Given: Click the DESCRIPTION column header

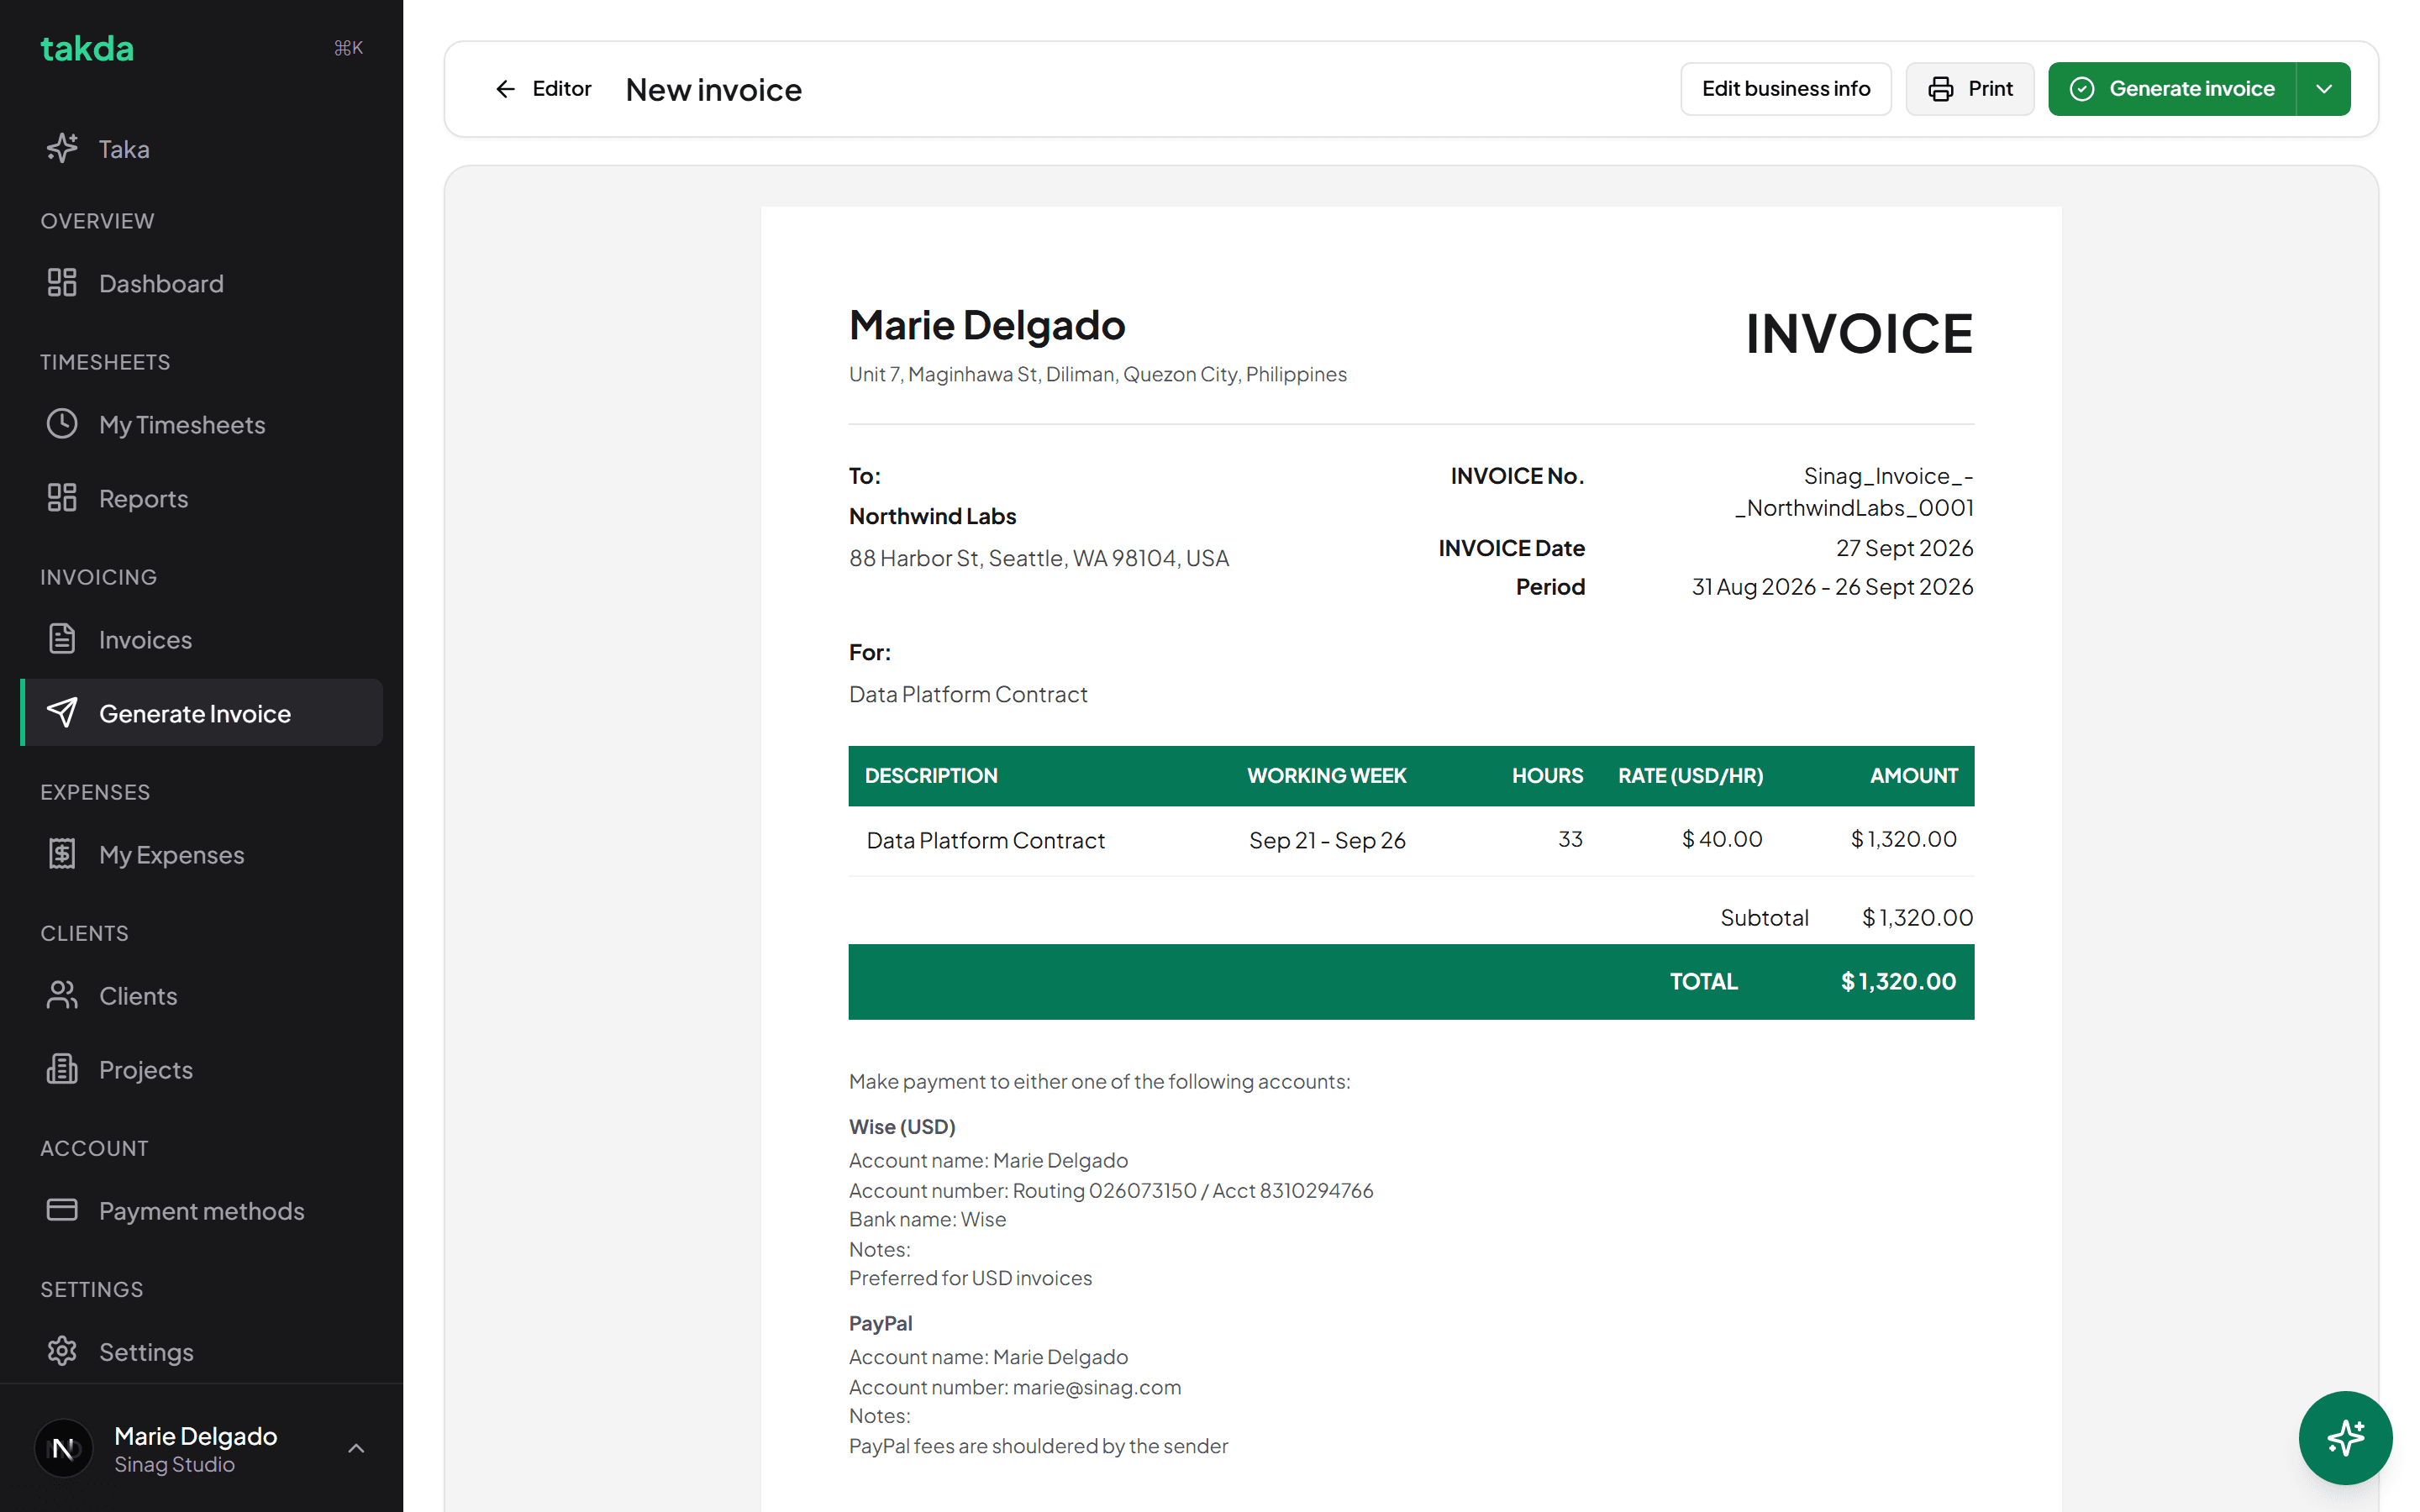Looking at the screenshot, I should click(931, 776).
